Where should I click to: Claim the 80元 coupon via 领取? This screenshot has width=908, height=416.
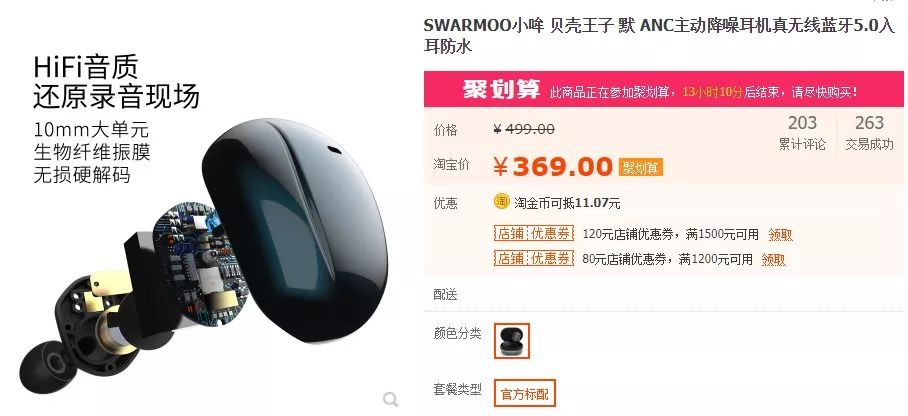coord(774,259)
